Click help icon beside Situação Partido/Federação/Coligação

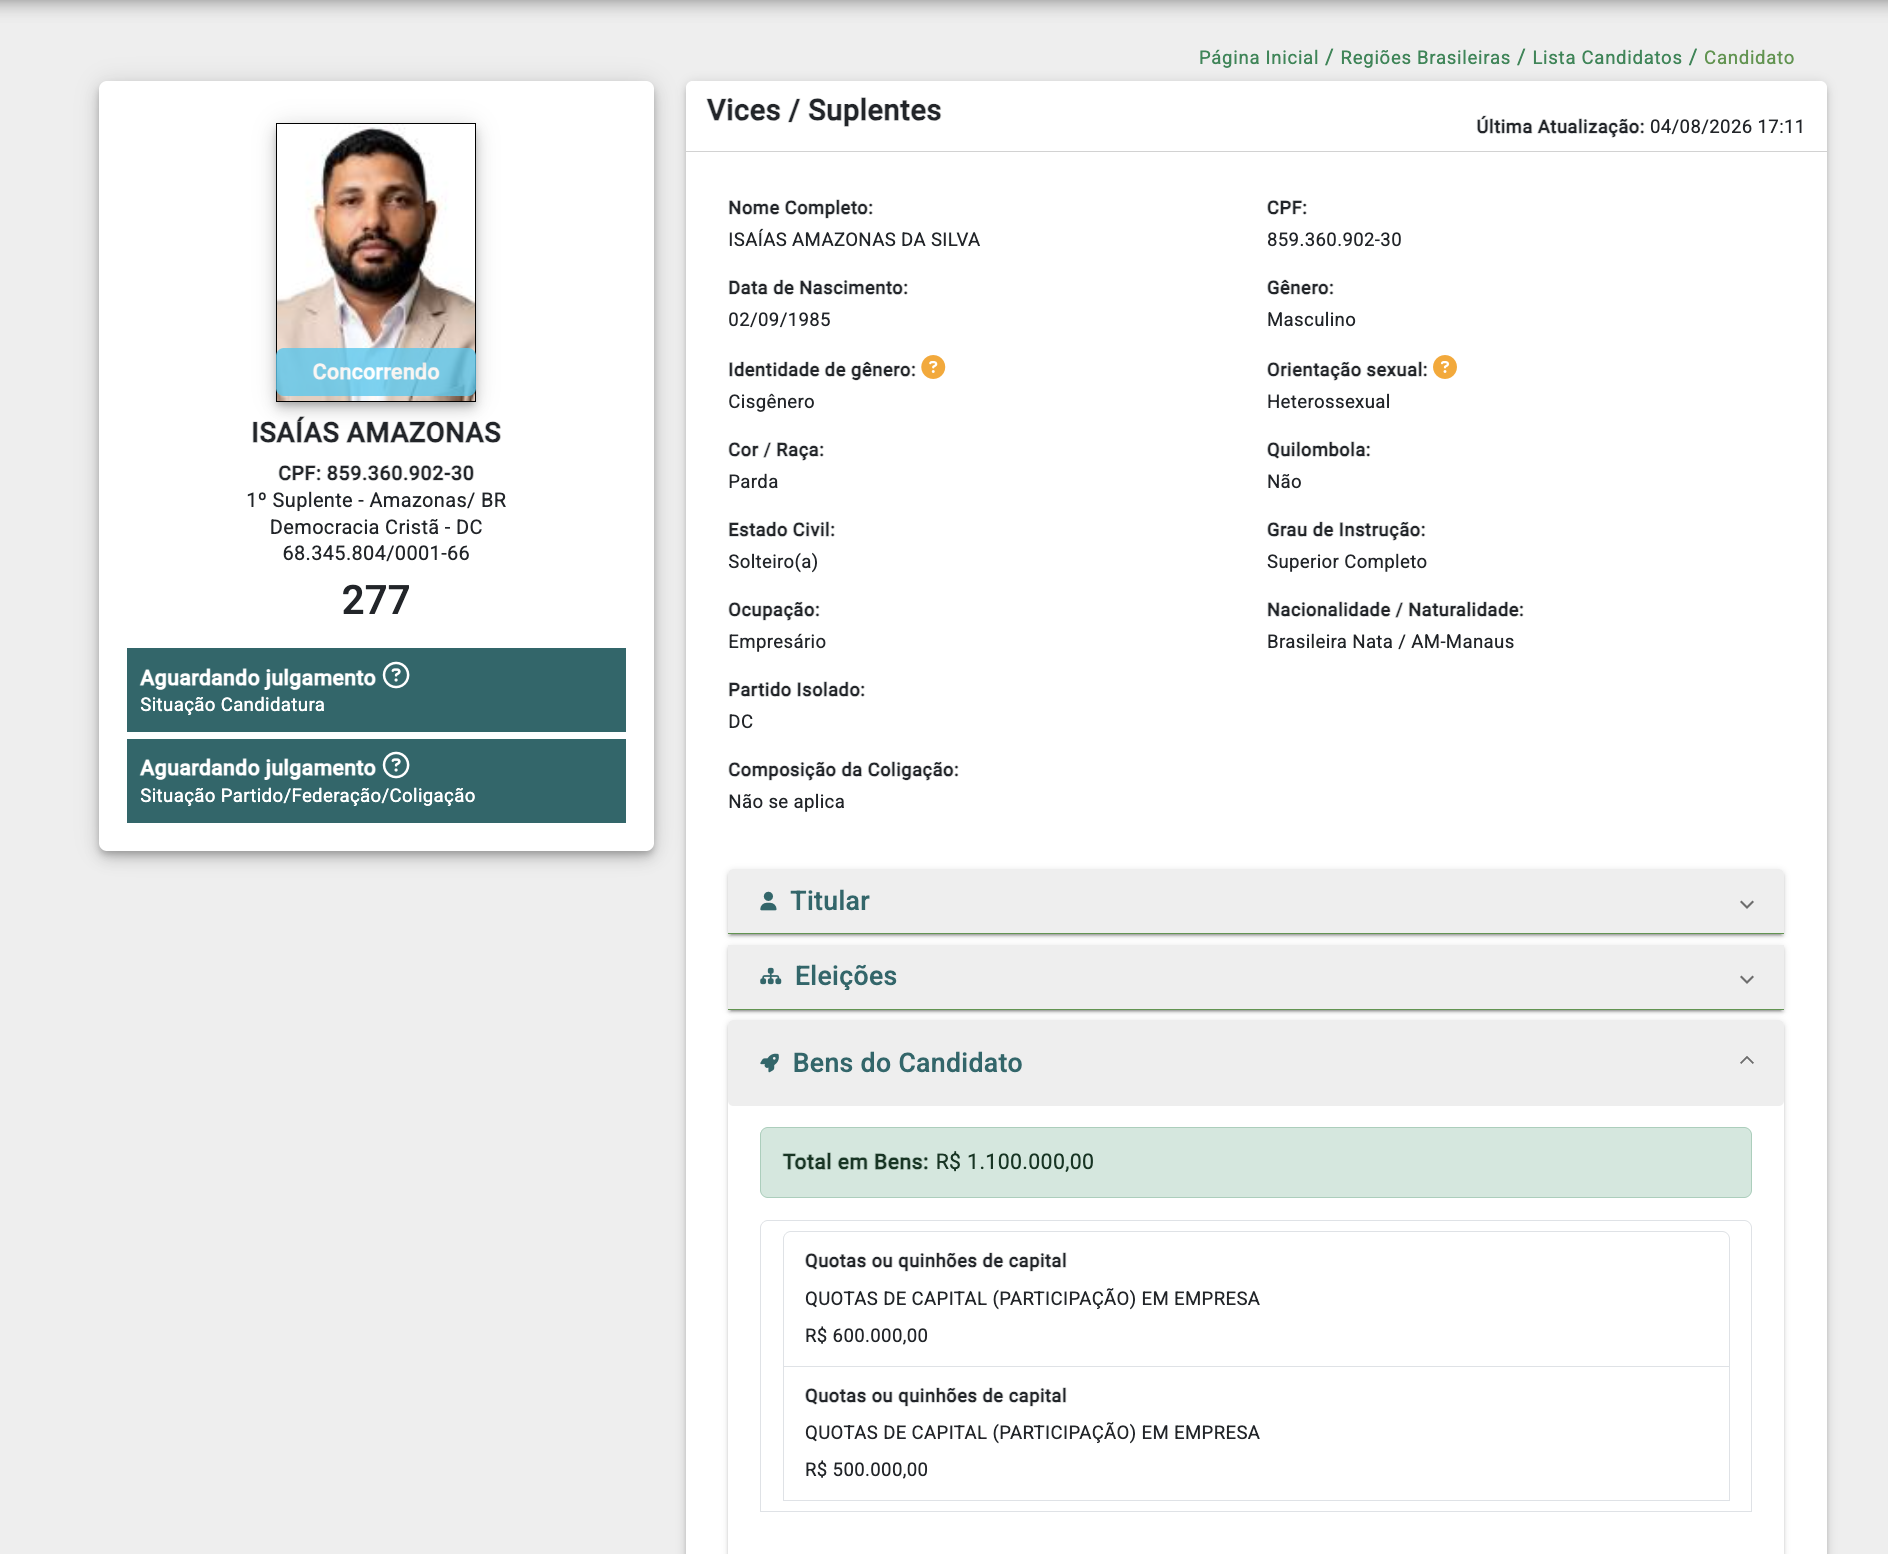tap(396, 766)
